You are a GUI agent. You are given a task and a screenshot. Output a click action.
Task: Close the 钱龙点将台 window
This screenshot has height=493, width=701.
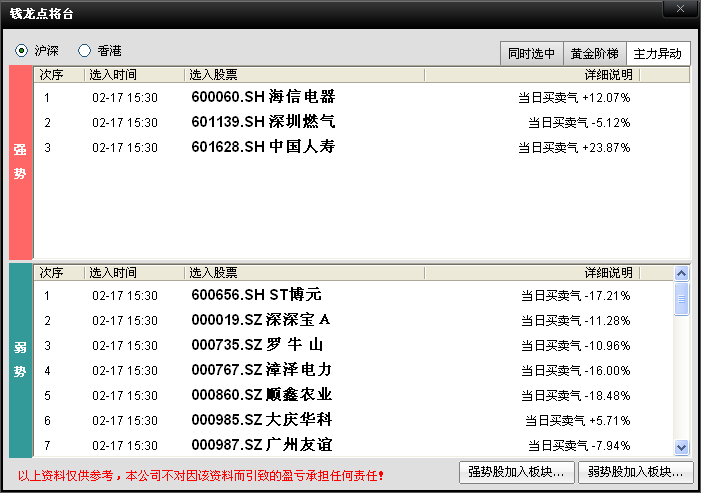click(680, 9)
